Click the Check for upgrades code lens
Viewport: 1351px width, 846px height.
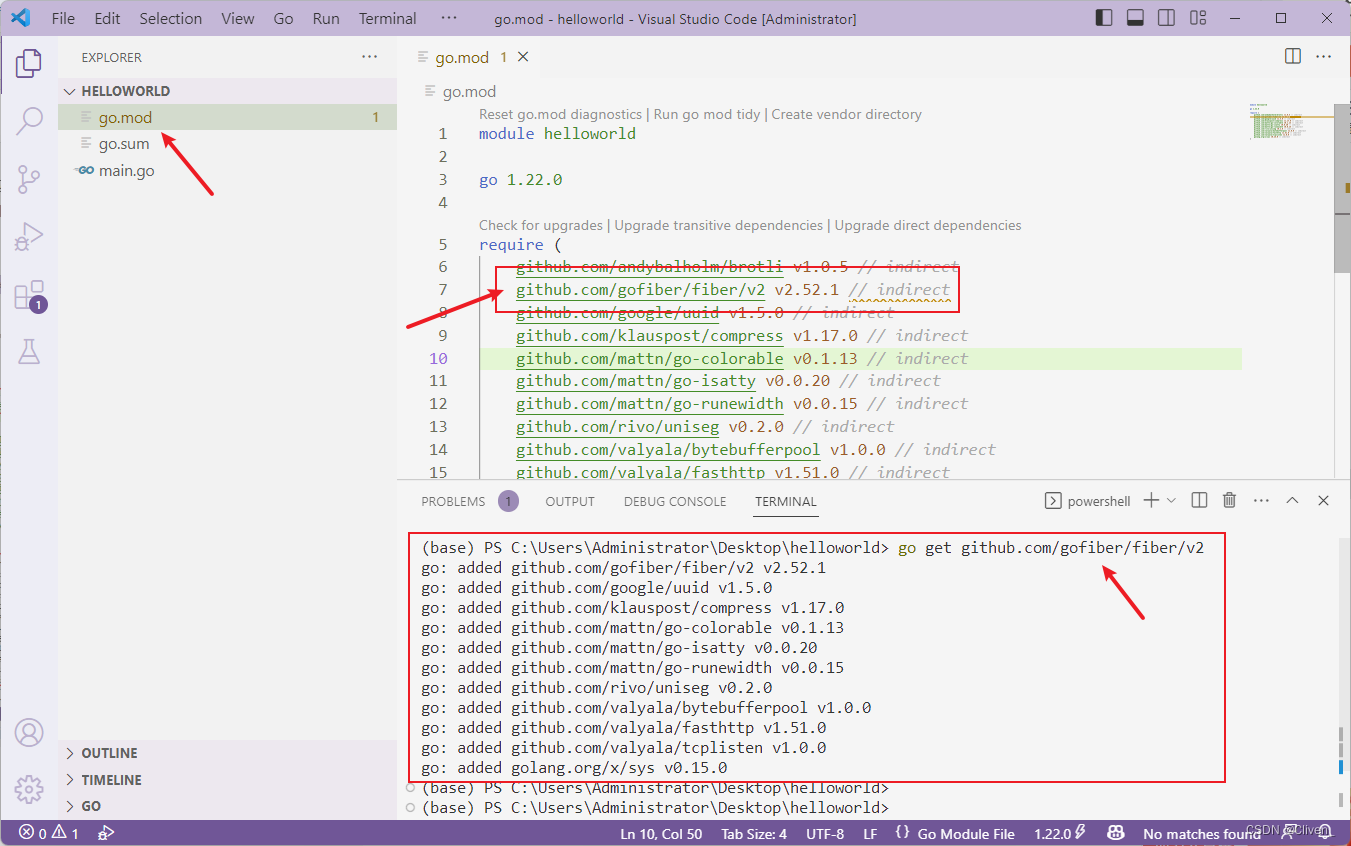coord(541,225)
